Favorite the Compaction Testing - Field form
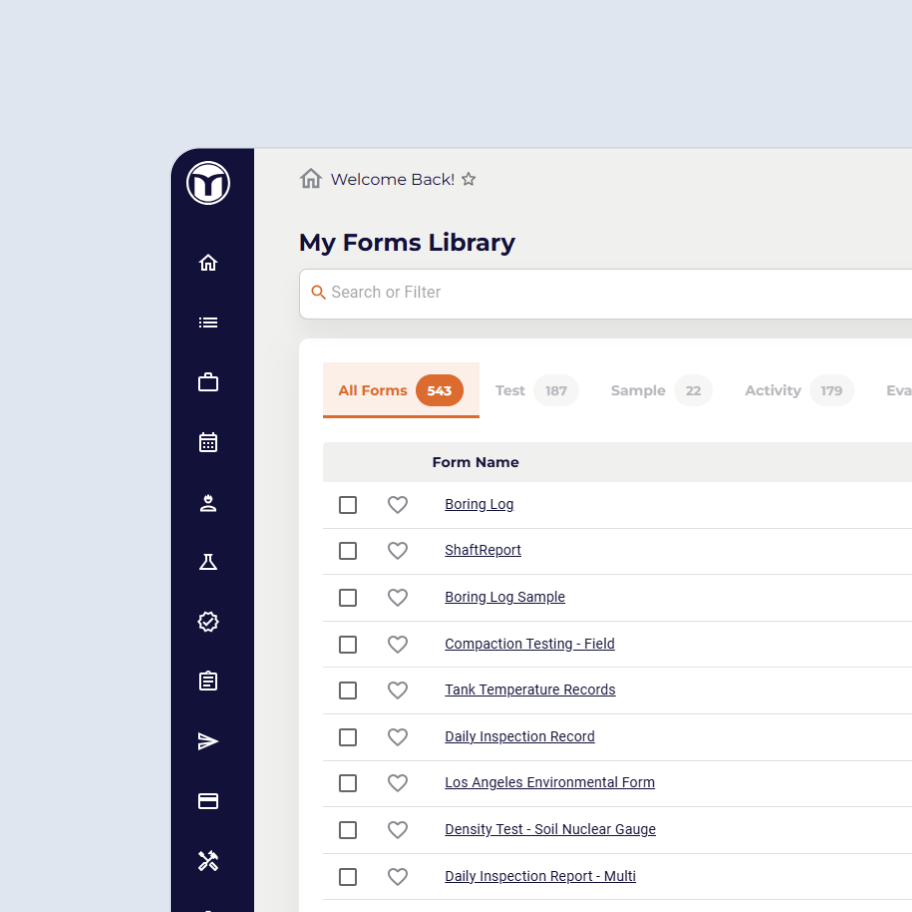 [x=398, y=644]
